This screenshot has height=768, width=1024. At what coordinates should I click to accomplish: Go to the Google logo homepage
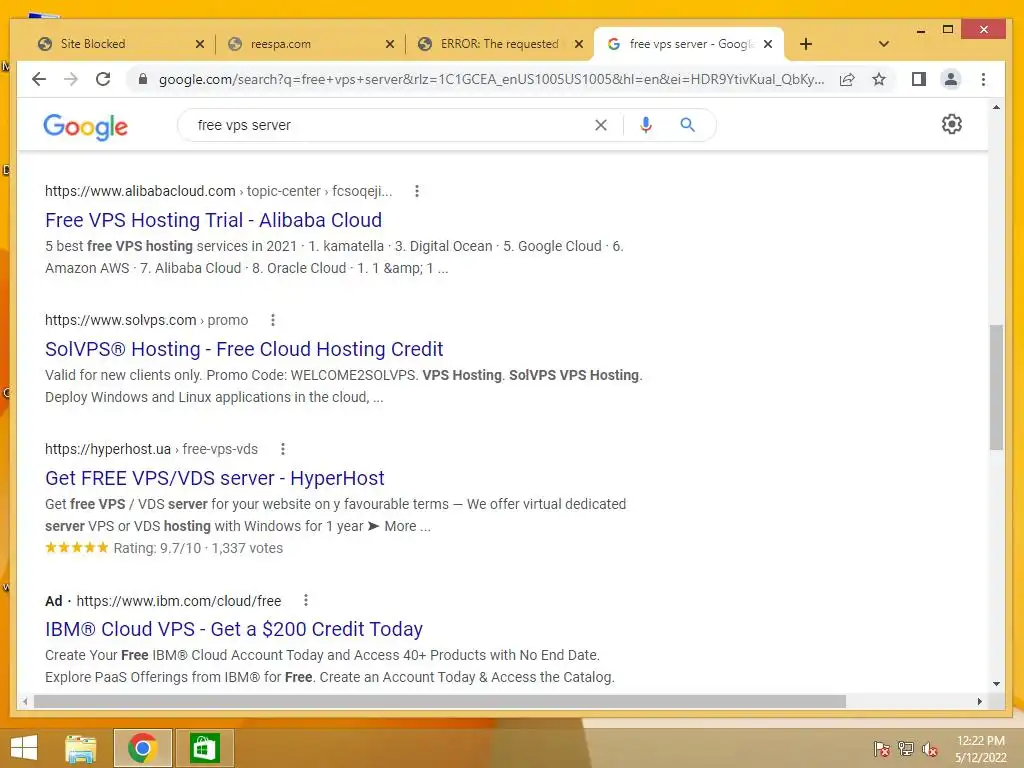[86, 127]
